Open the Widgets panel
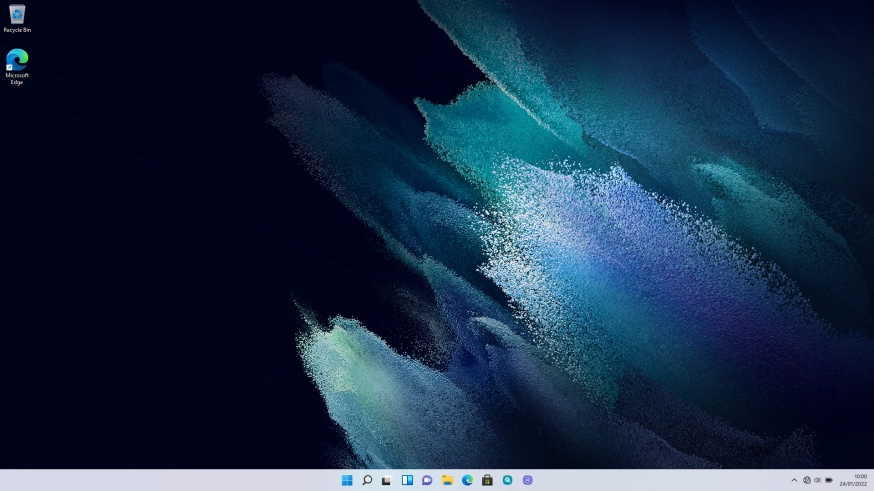 407,480
